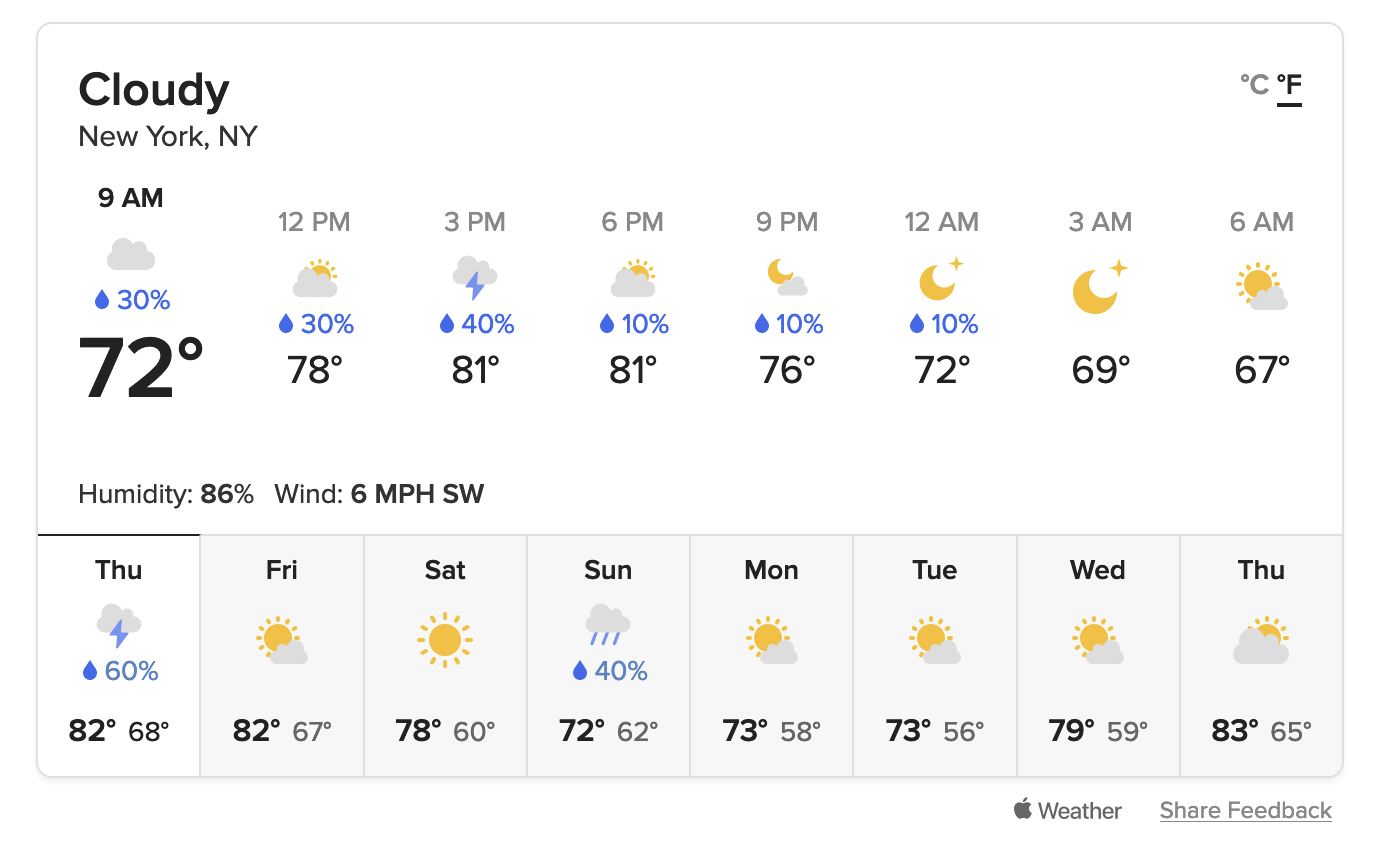Switch to the Wednesday forecast
1374x848 pixels.
(1098, 655)
